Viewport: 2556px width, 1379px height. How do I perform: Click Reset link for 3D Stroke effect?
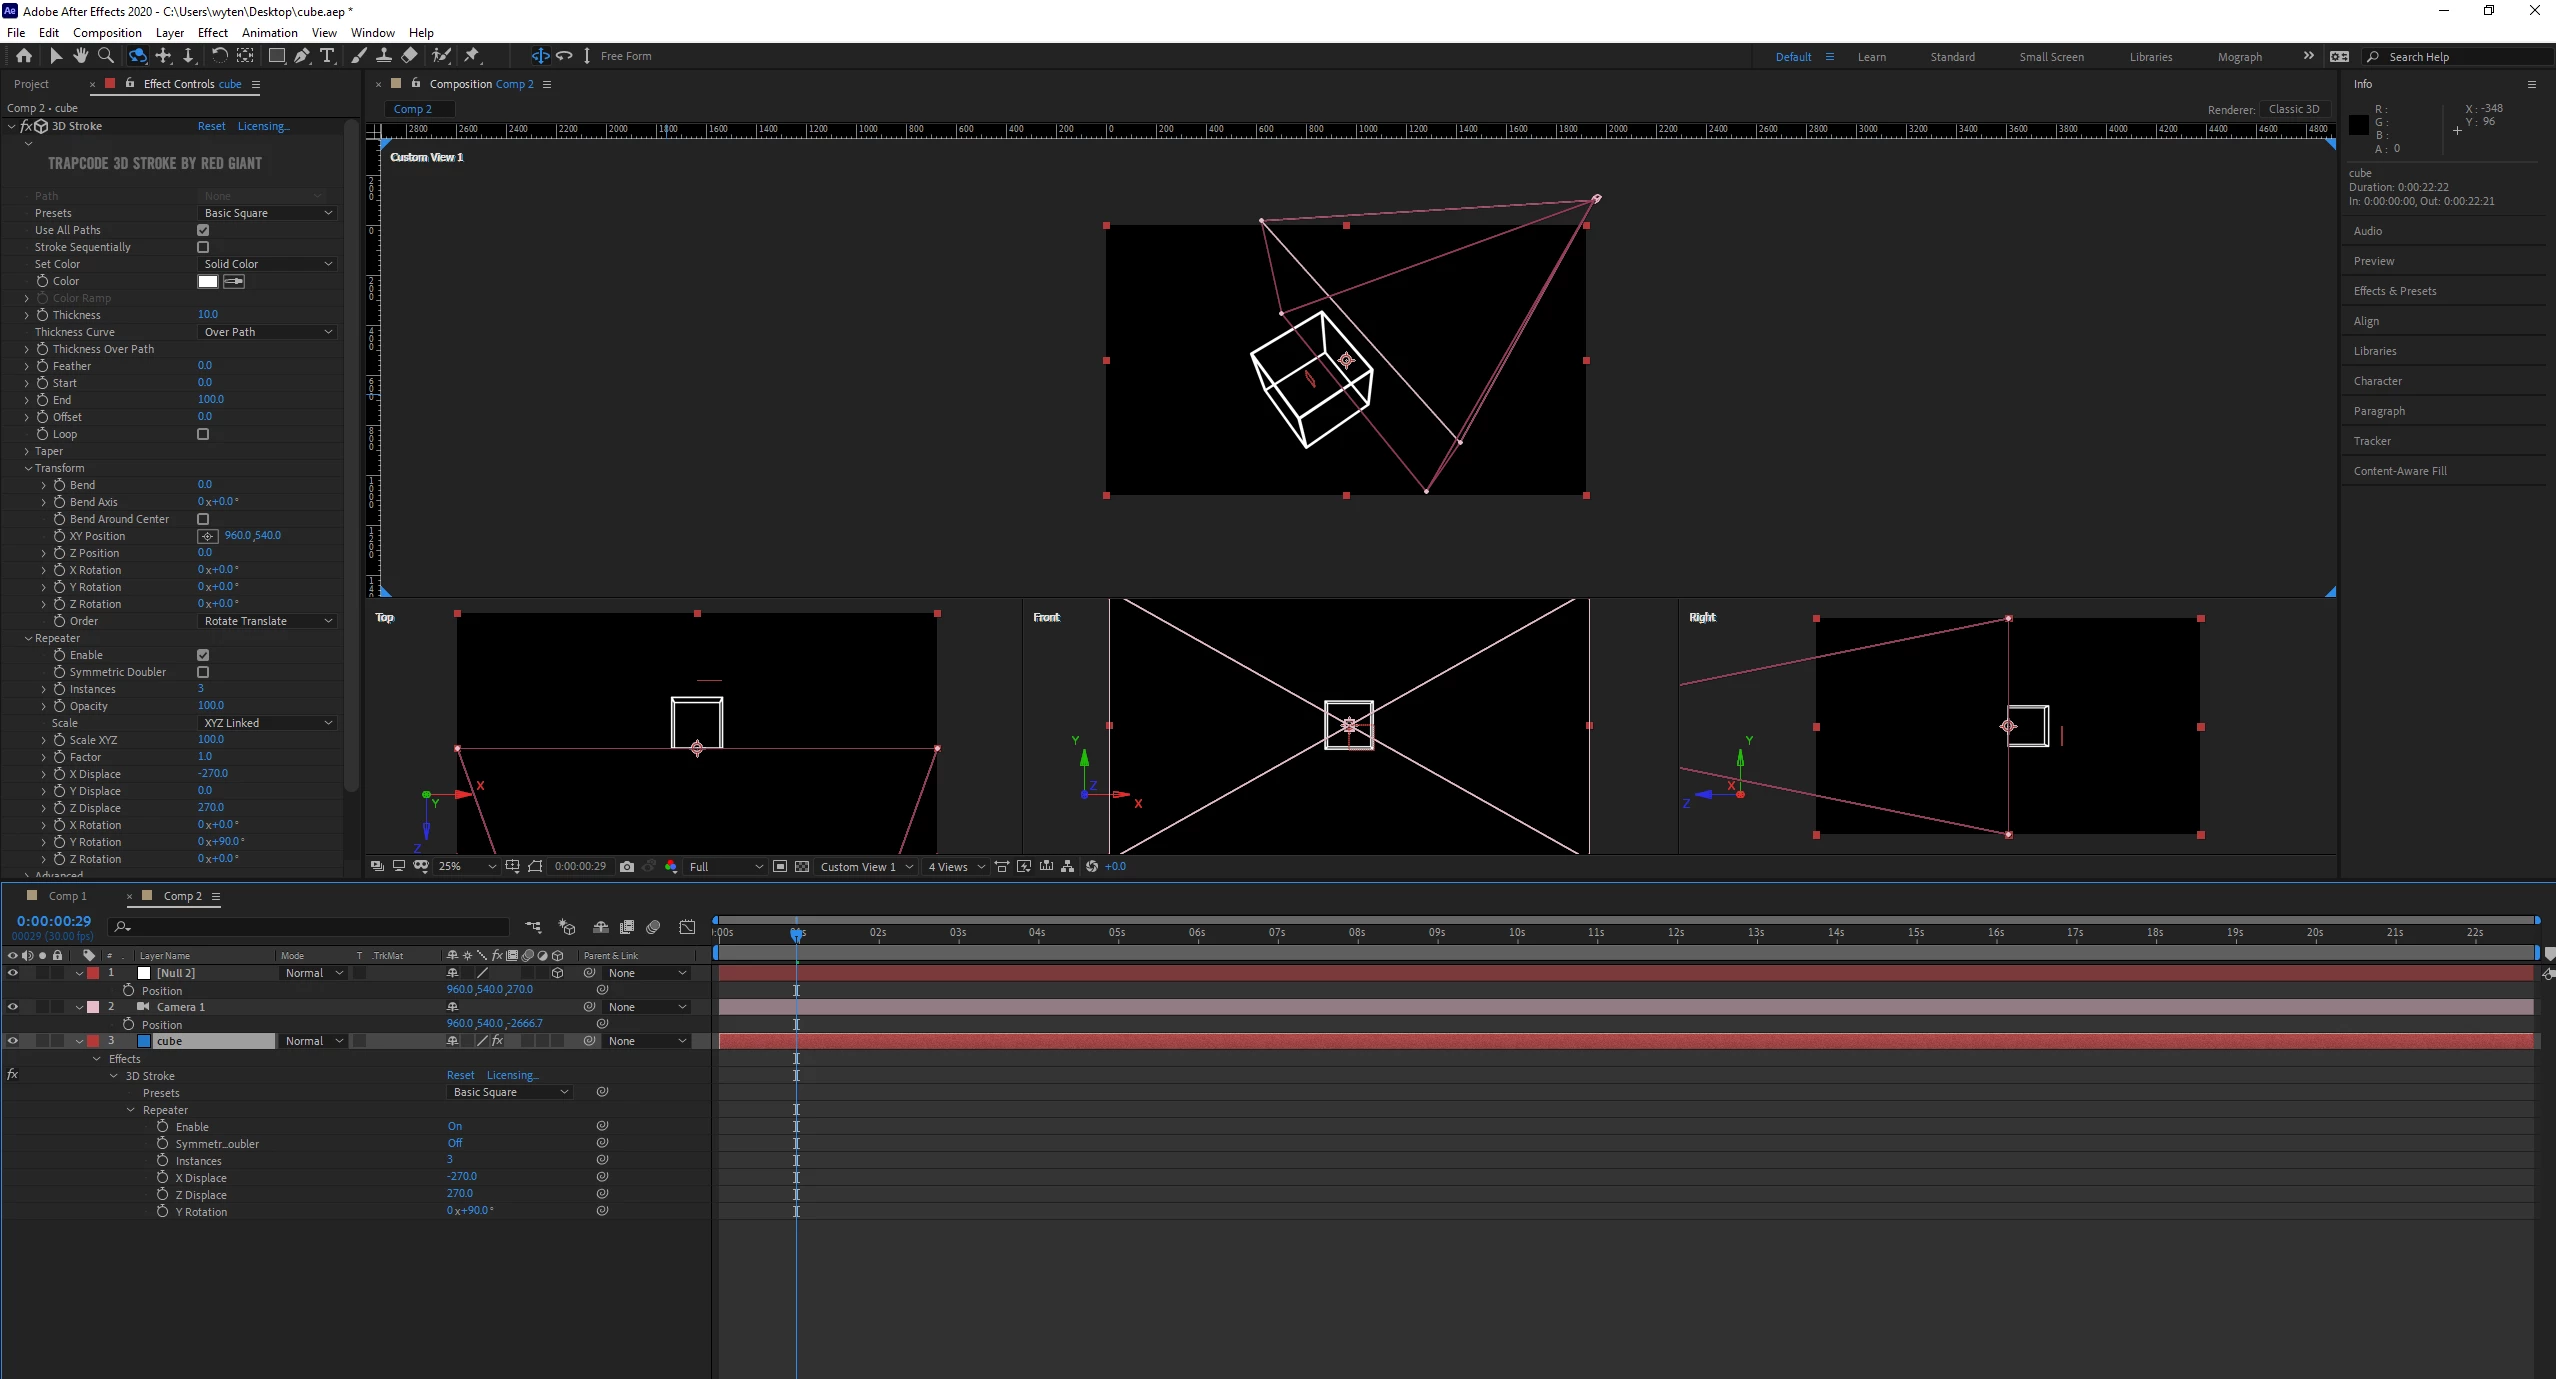(211, 126)
